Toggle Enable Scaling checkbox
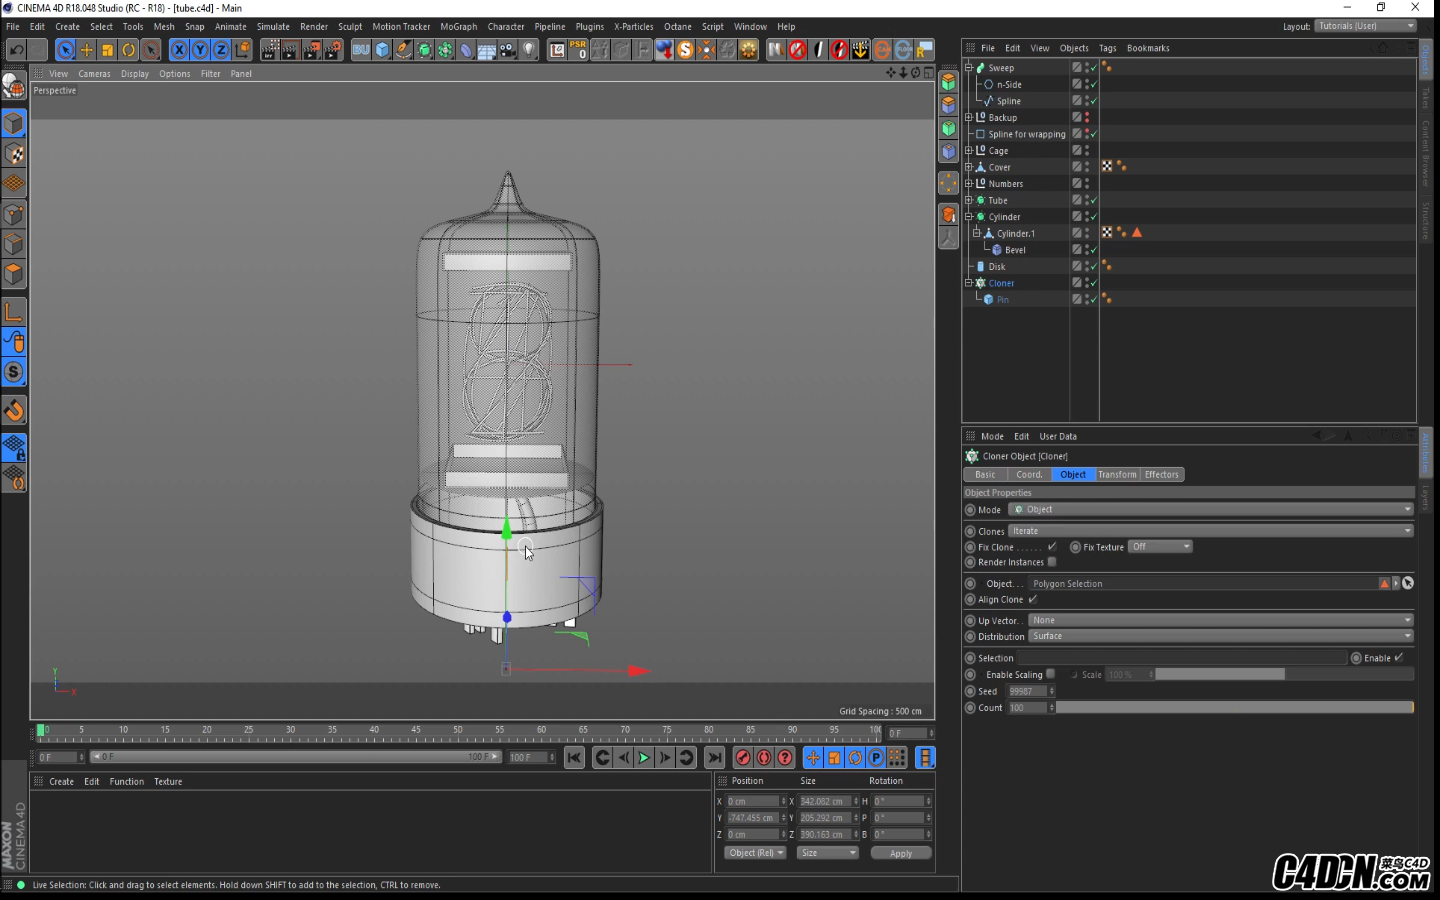Image resolution: width=1440 pixels, height=900 pixels. (x=1050, y=674)
